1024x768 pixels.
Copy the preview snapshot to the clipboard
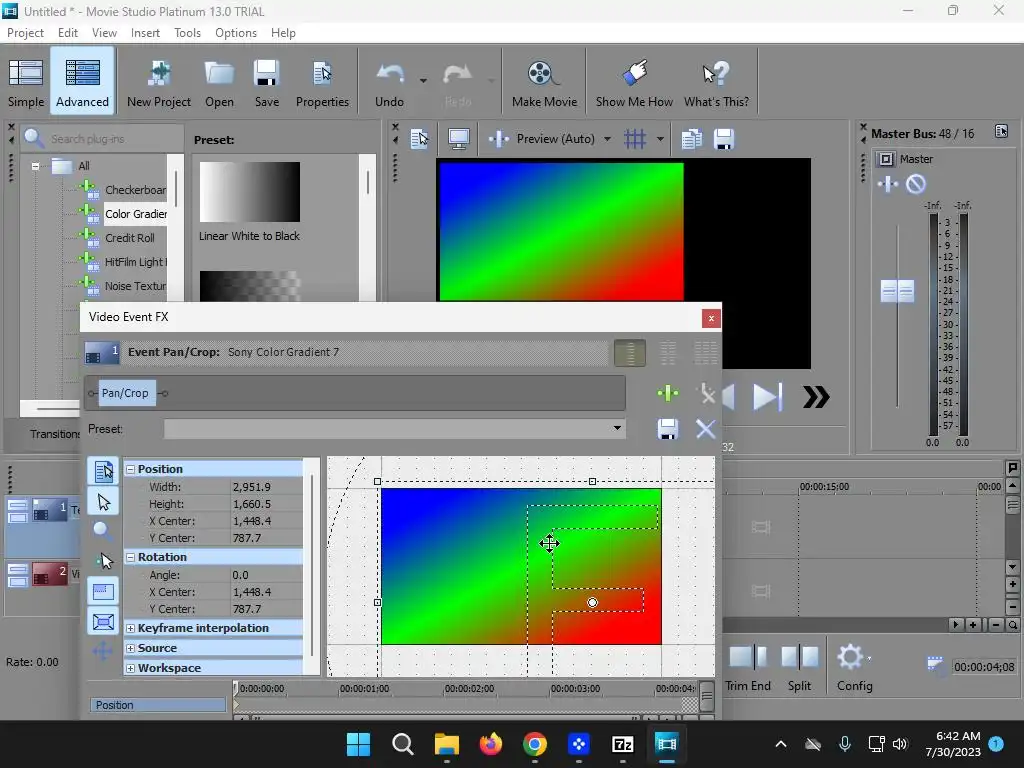692,138
